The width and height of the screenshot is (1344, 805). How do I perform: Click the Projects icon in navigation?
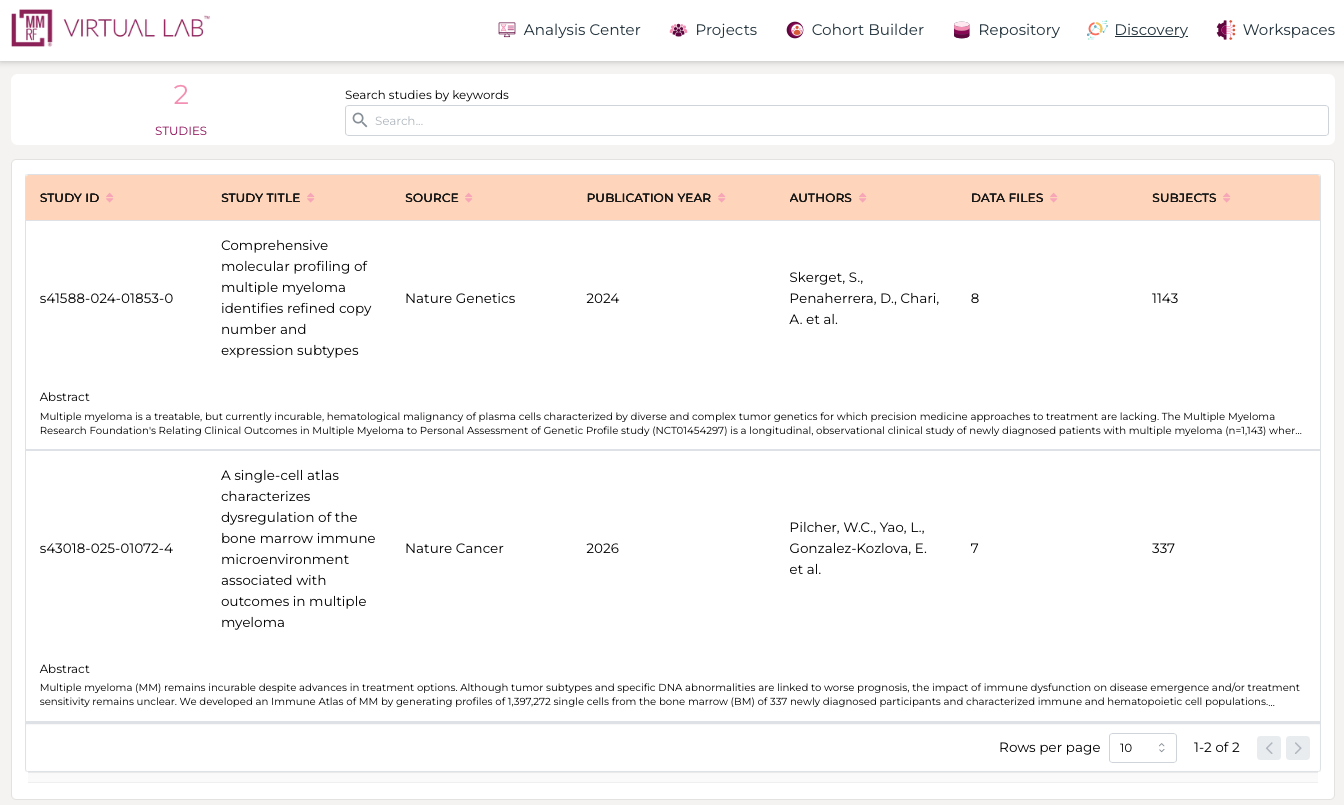coord(679,30)
